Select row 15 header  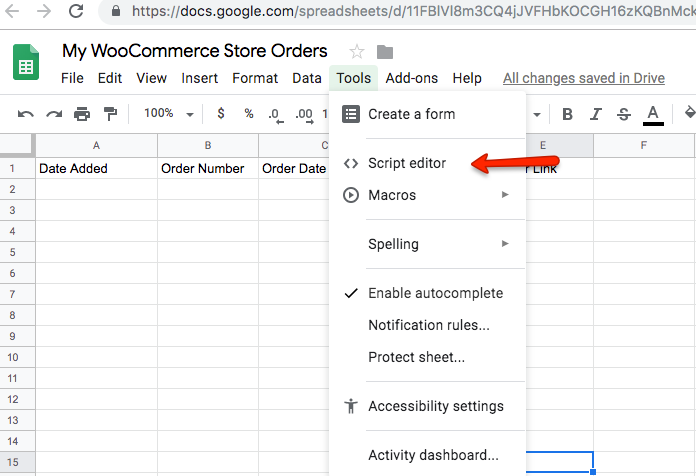tap(17, 462)
